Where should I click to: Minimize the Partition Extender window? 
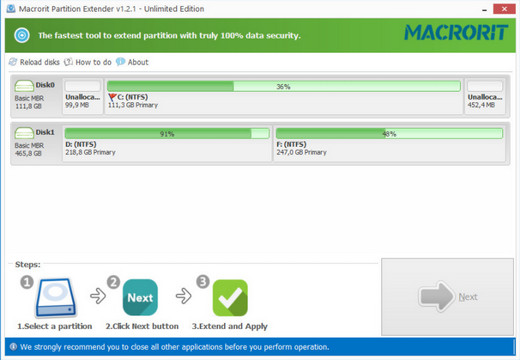pos(484,9)
